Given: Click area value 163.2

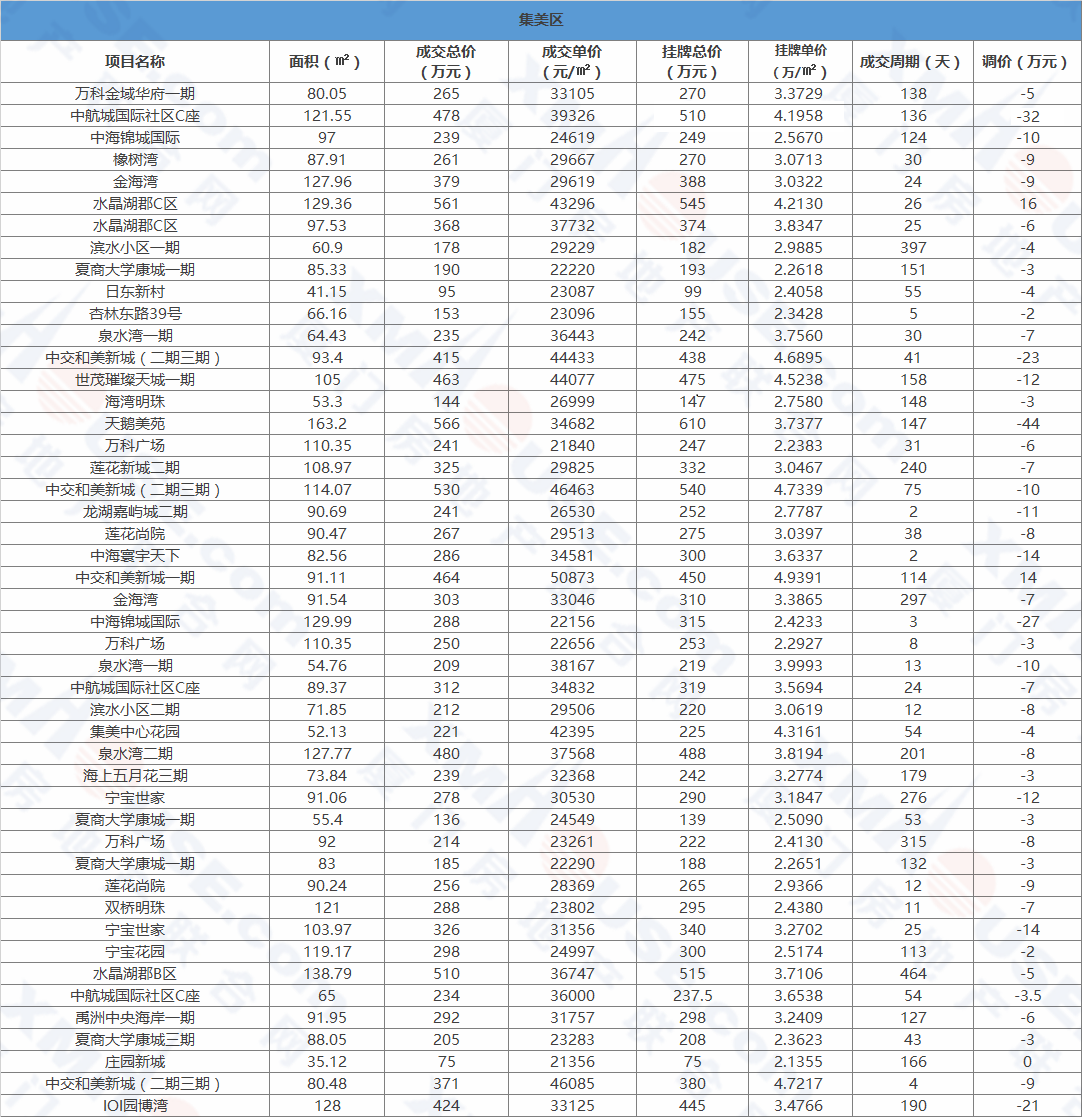Looking at the screenshot, I should tap(327, 425).
